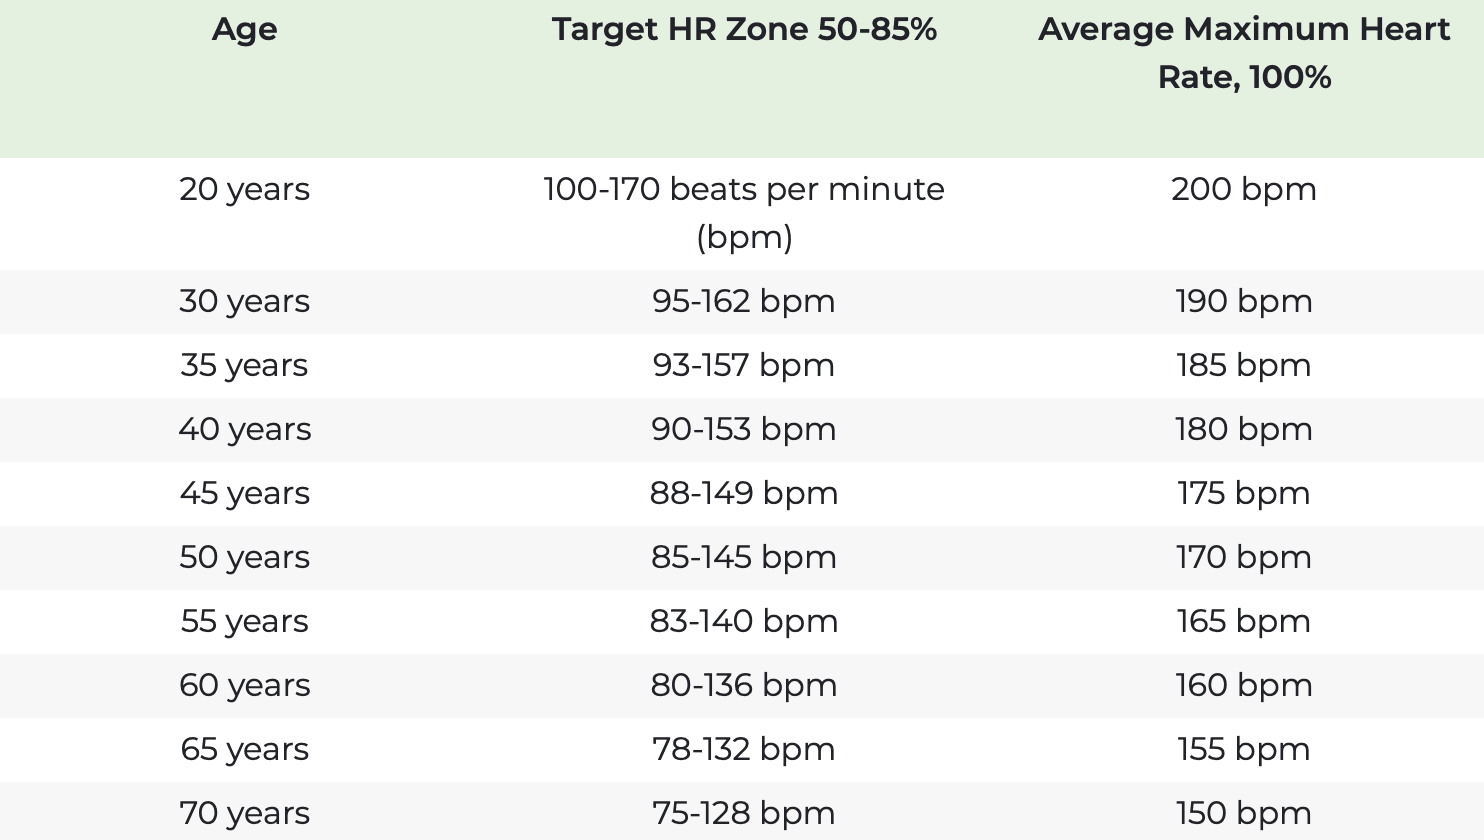The height and width of the screenshot is (840, 1484).
Task: Select the 20 years cell
Action: [x=244, y=189]
